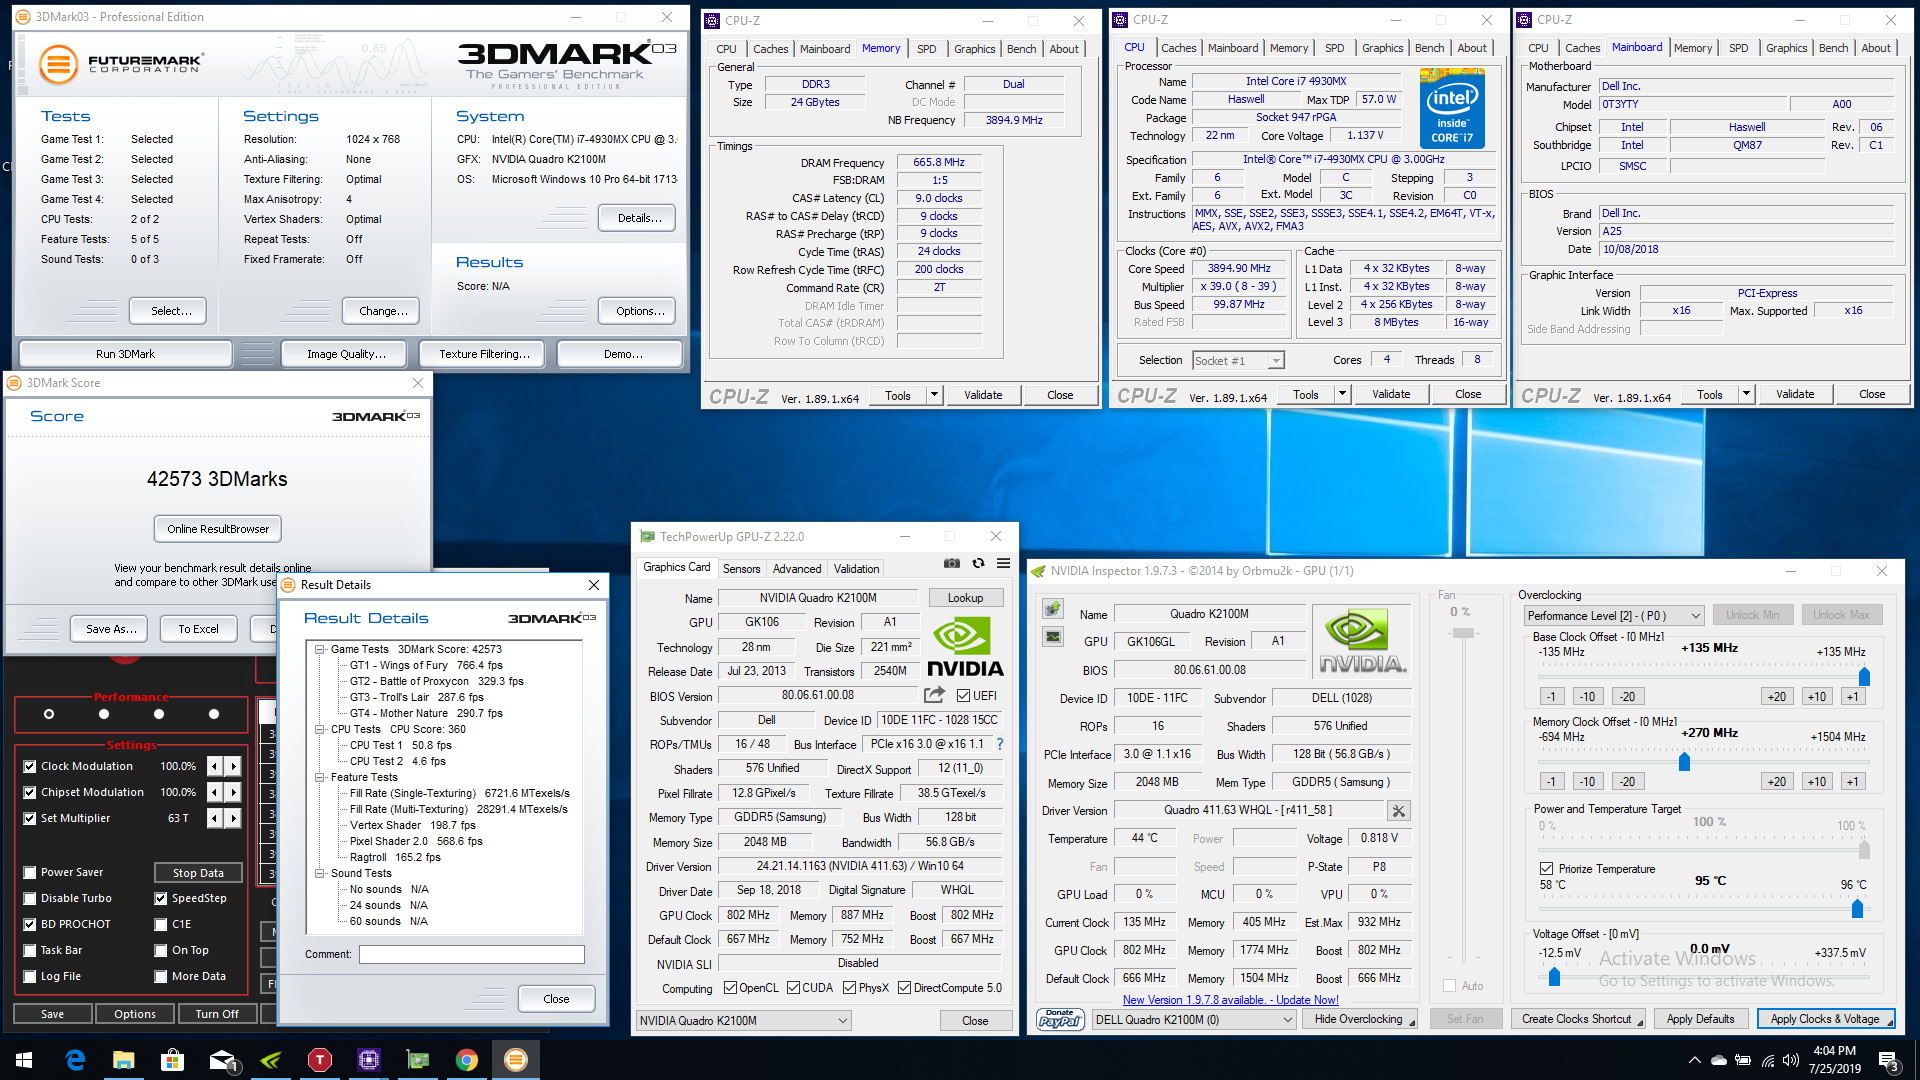Click the 3DMark orange taskbar icon
This screenshot has height=1080, width=1920.
[515, 1060]
